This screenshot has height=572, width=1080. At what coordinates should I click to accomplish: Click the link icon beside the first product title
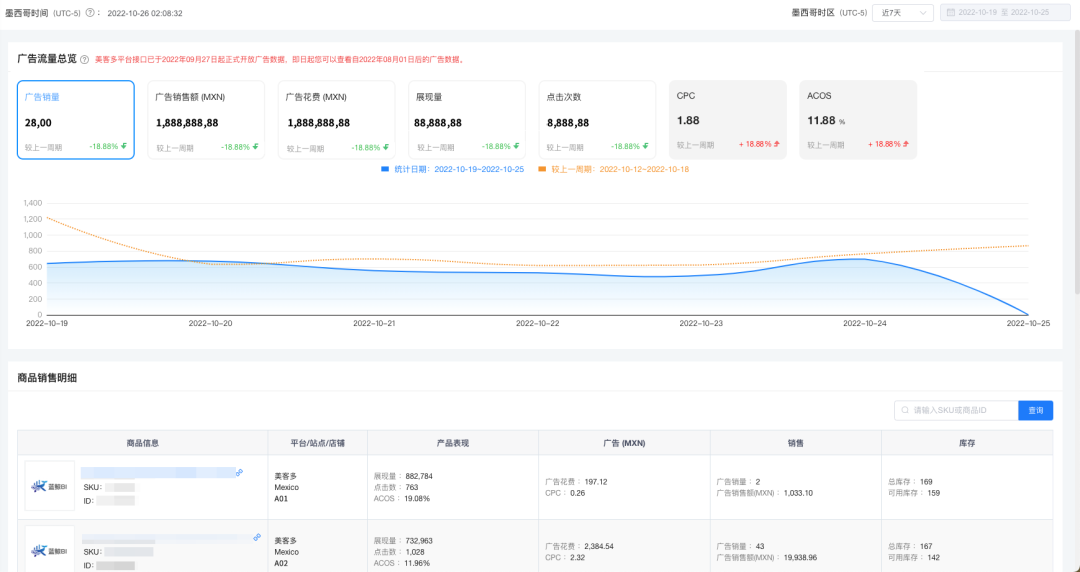(x=240, y=473)
